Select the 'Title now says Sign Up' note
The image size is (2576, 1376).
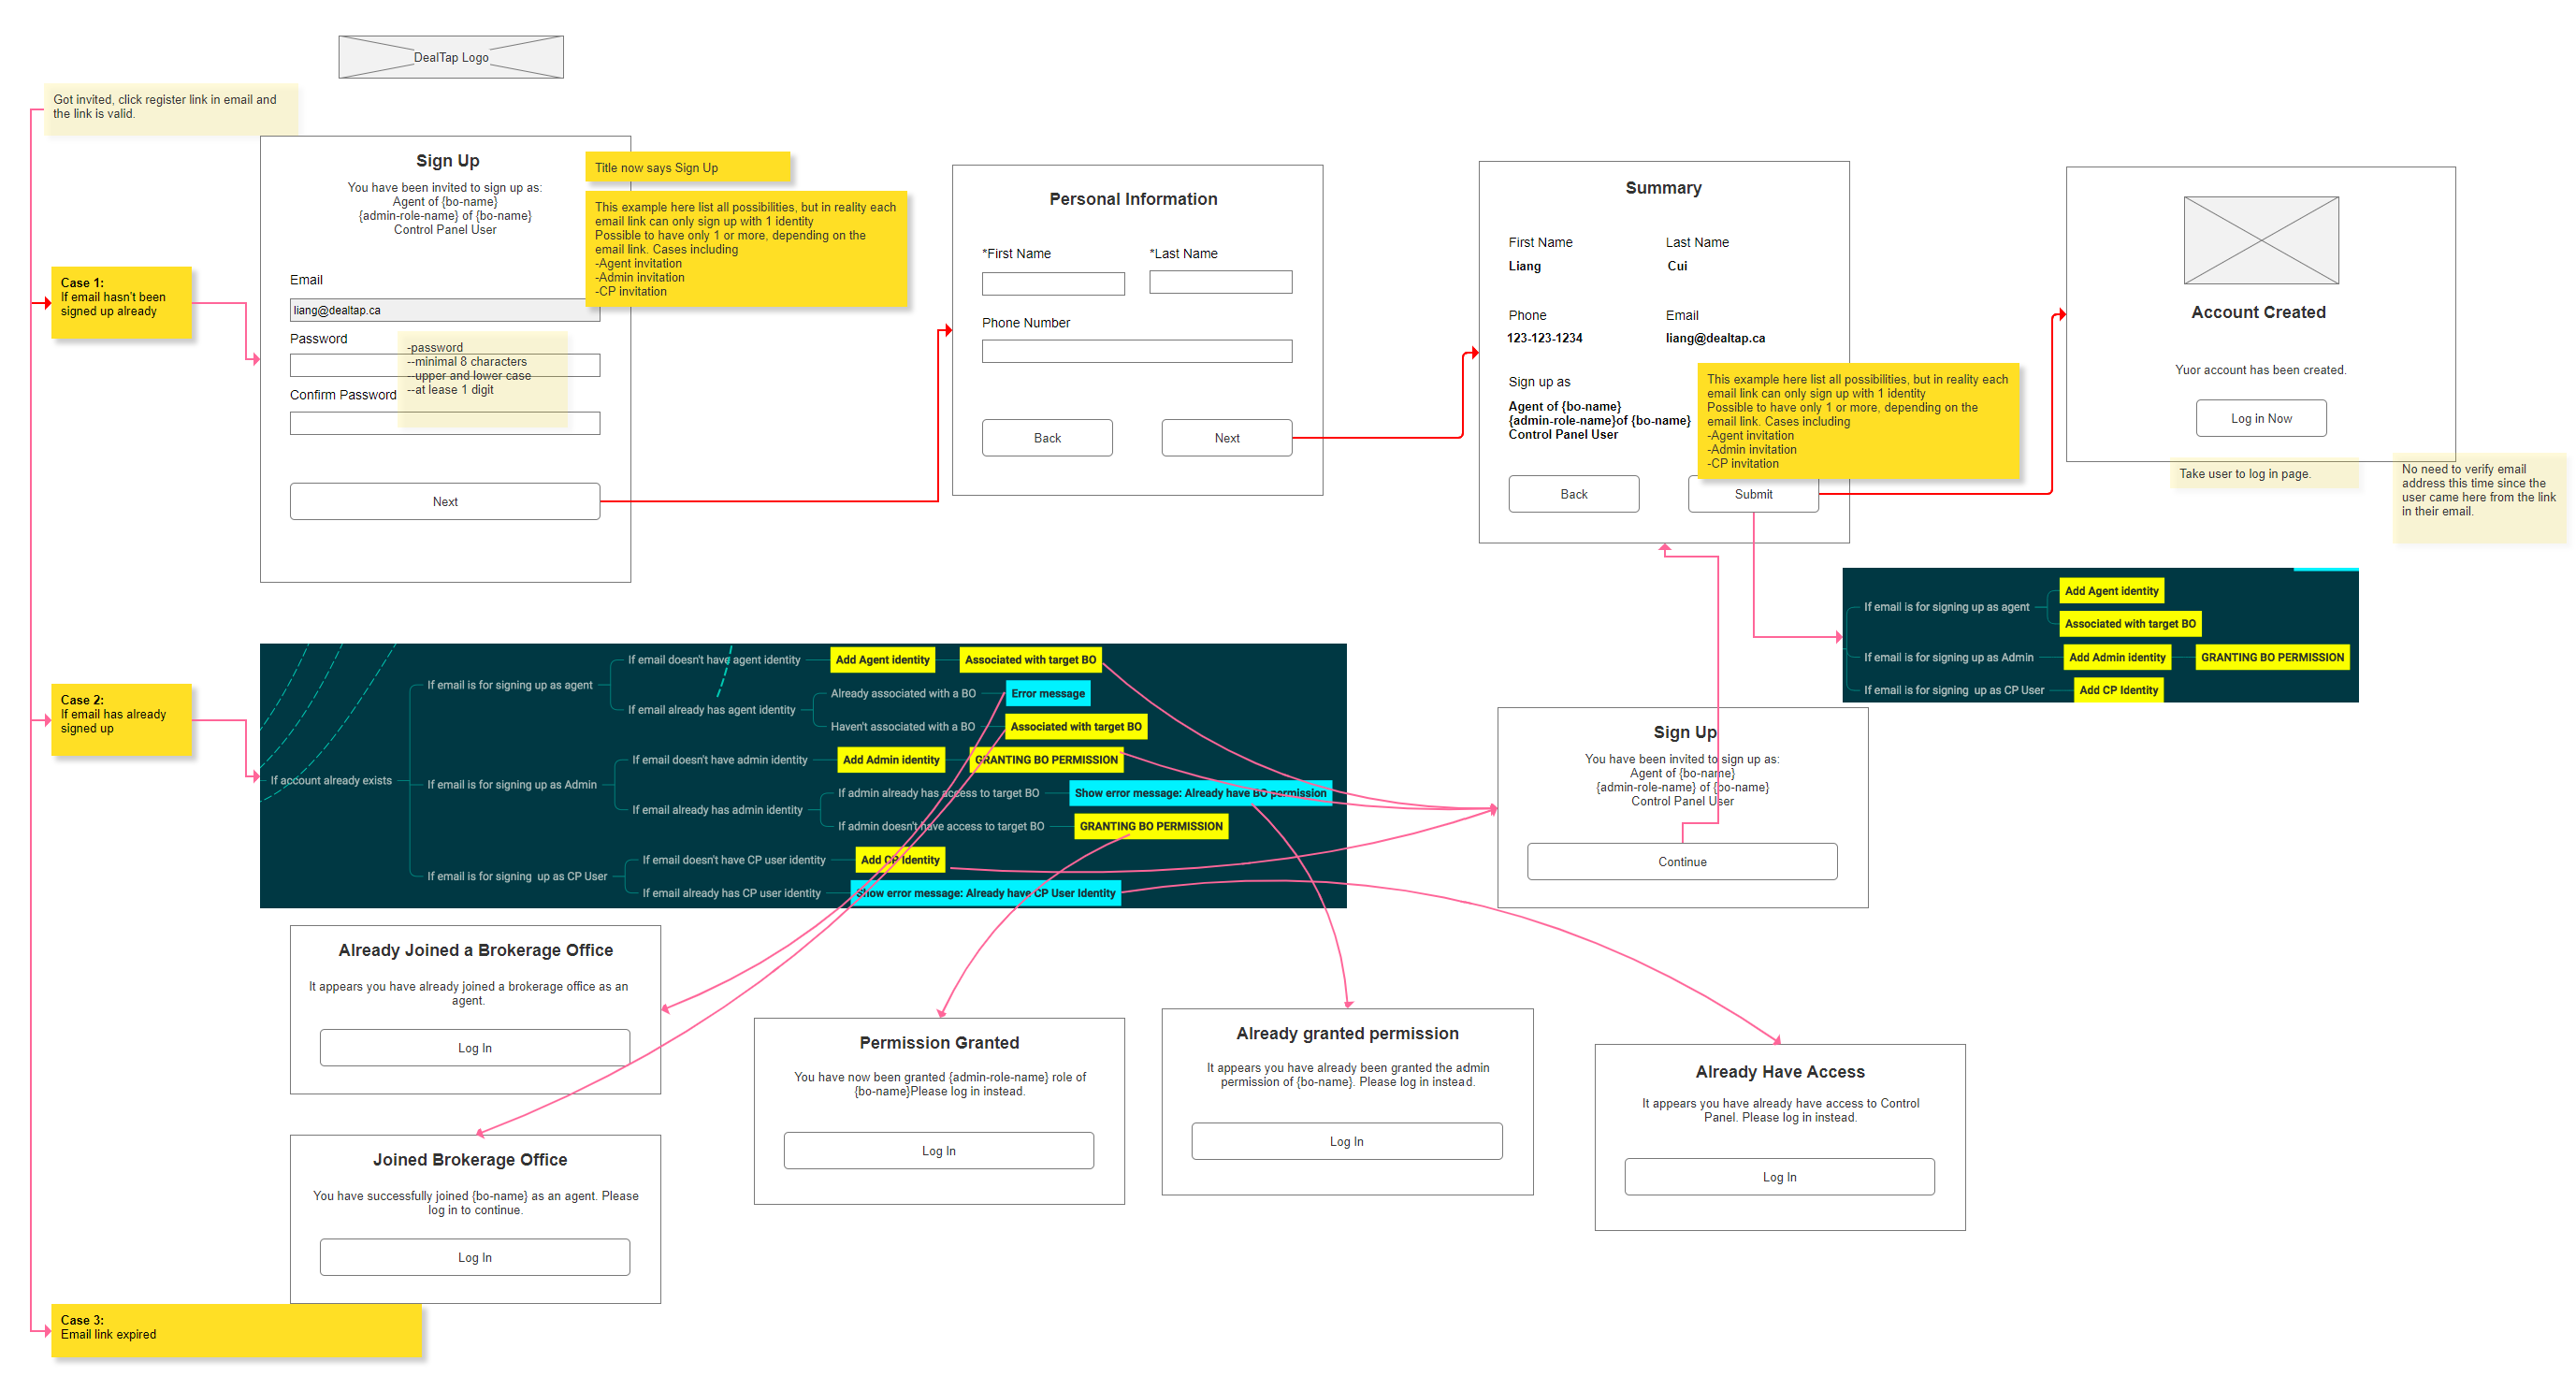[x=687, y=167]
